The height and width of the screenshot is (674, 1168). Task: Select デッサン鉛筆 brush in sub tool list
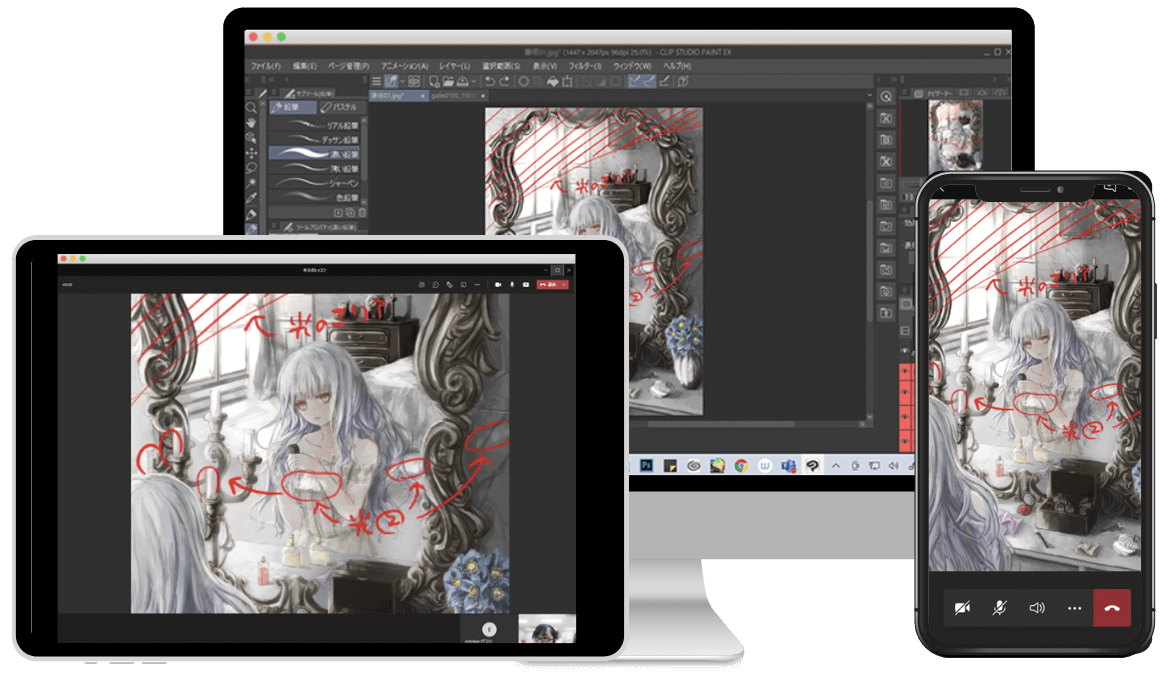tap(315, 139)
